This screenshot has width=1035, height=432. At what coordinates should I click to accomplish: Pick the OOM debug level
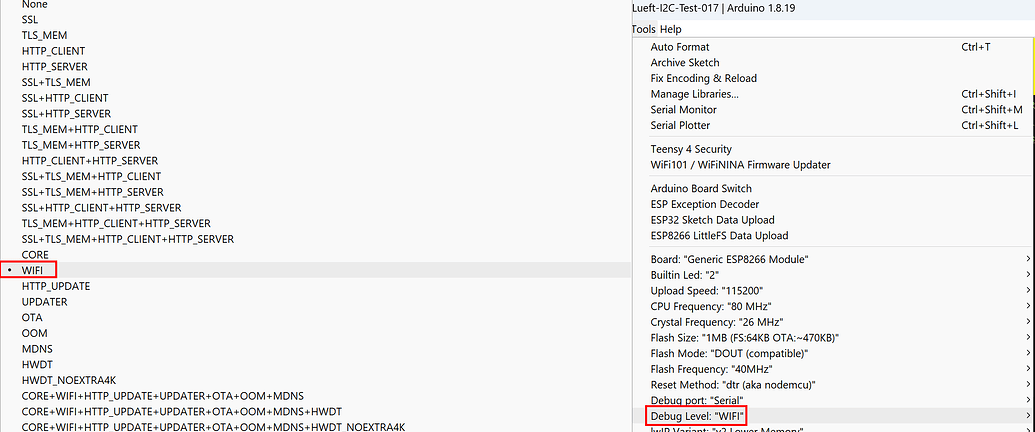pyautogui.click(x=35, y=333)
